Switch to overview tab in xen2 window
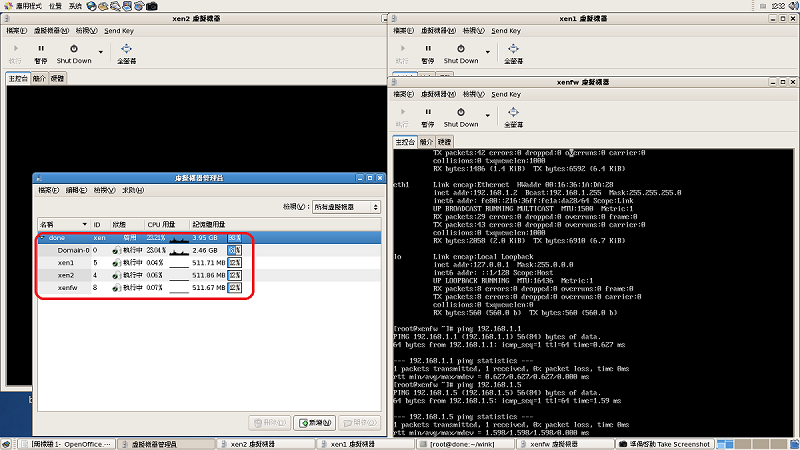 tap(39, 79)
